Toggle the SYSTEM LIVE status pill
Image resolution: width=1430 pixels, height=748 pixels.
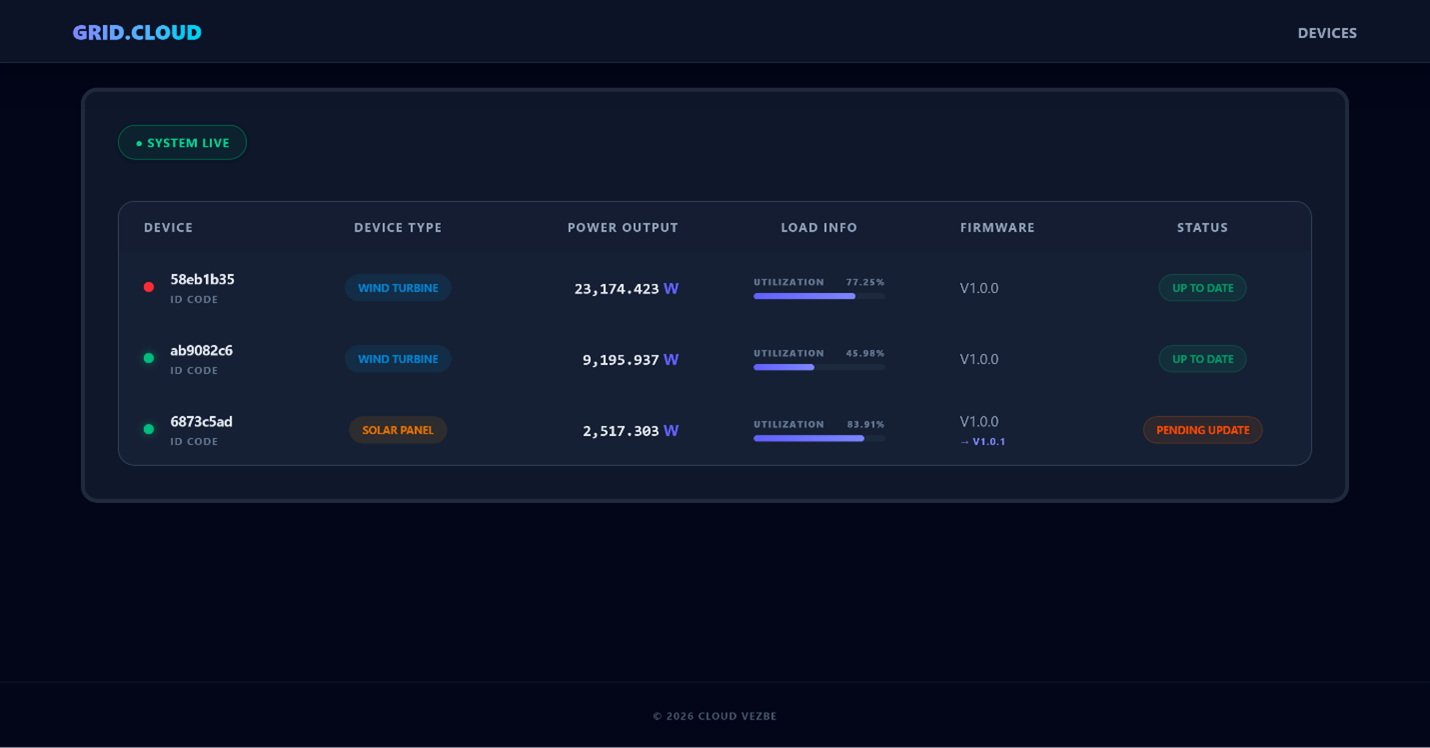click(x=182, y=142)
